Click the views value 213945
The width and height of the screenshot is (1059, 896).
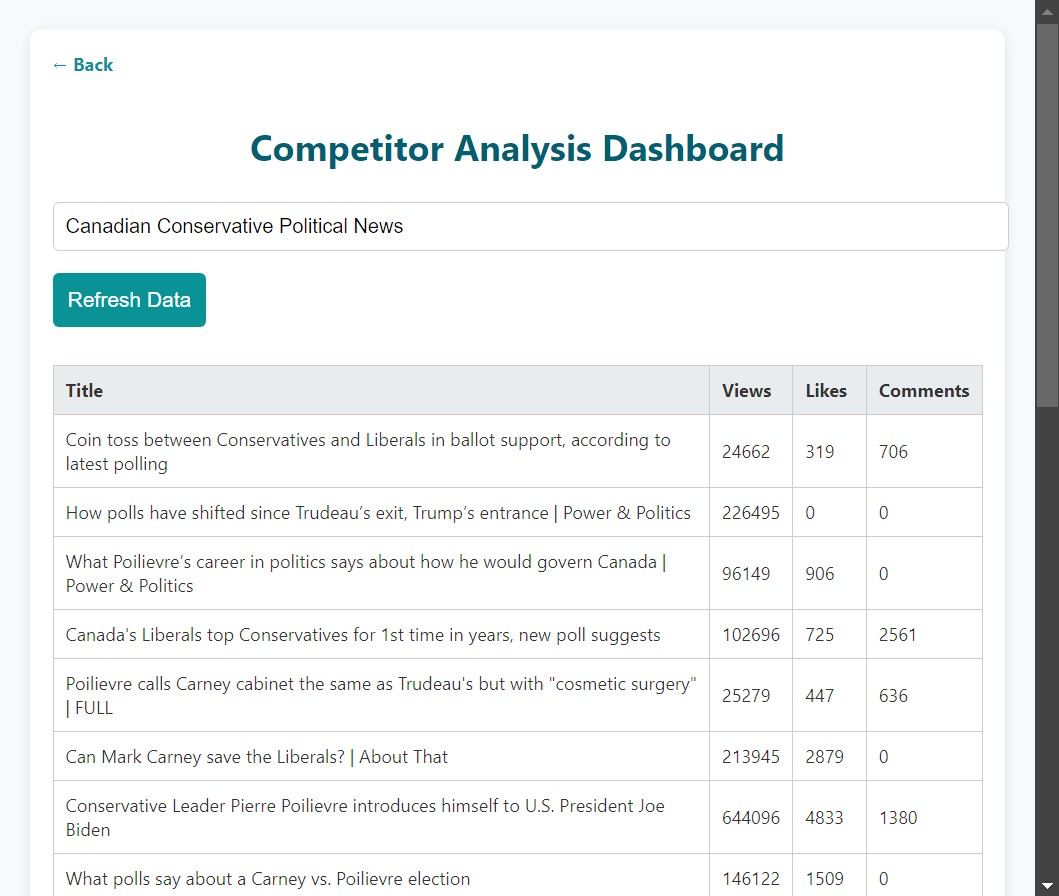pos(750,757)
